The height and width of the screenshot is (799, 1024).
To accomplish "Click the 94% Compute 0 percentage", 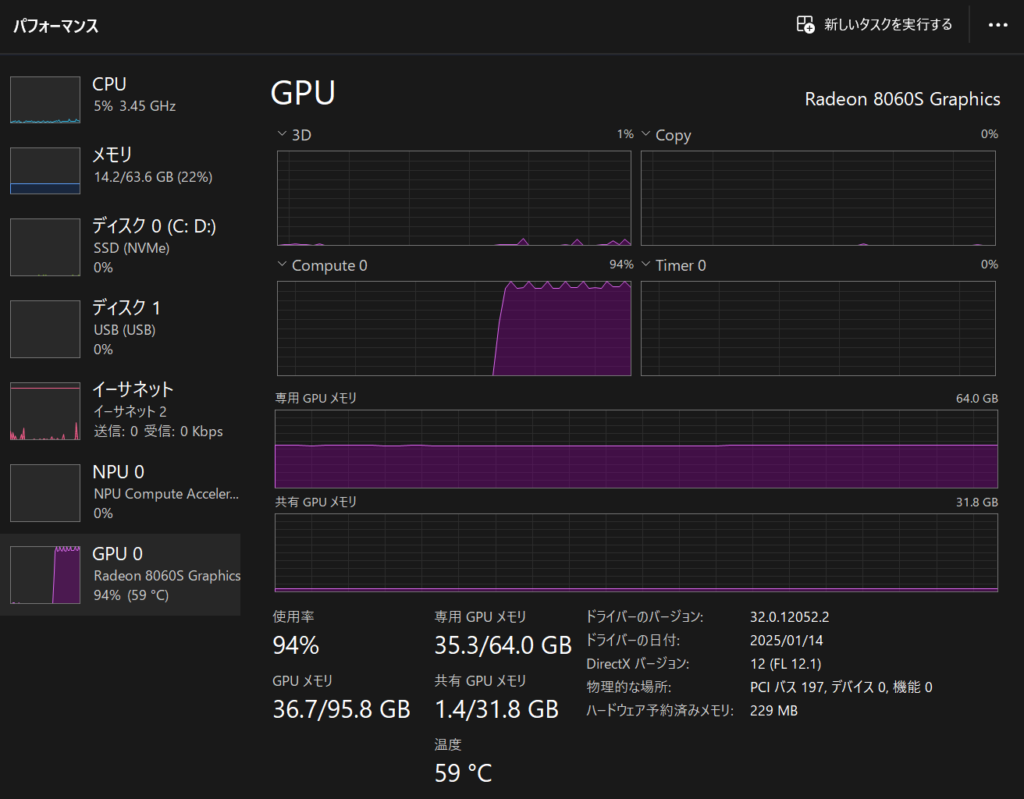I will click(x=621, y=265).
